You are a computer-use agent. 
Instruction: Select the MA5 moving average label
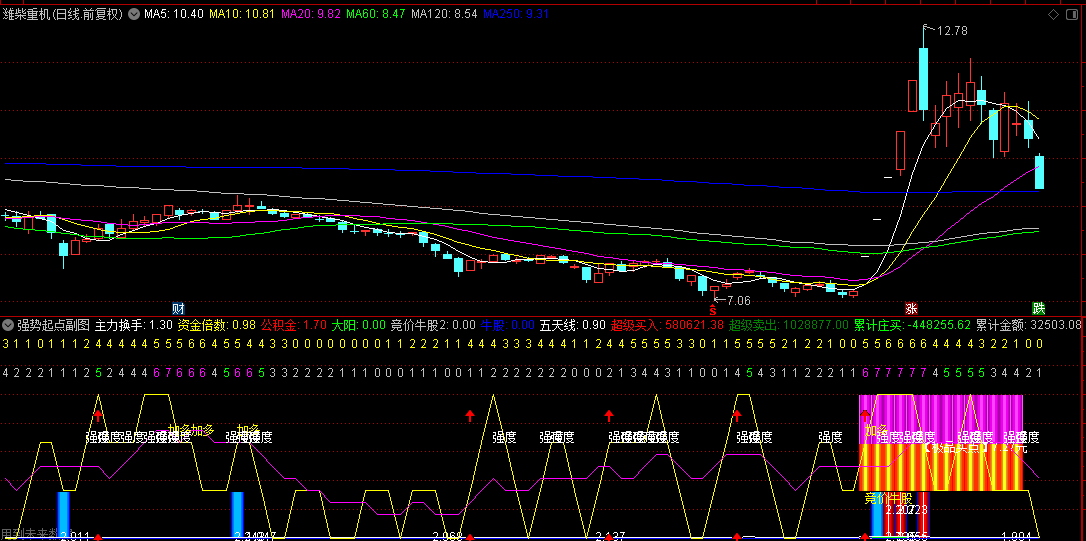coord(173,15)
